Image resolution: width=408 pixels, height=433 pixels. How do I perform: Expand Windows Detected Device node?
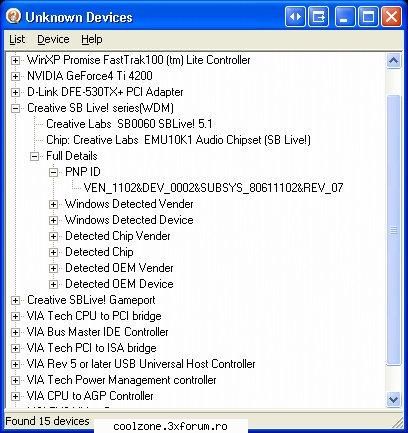[x=53, y=220]
